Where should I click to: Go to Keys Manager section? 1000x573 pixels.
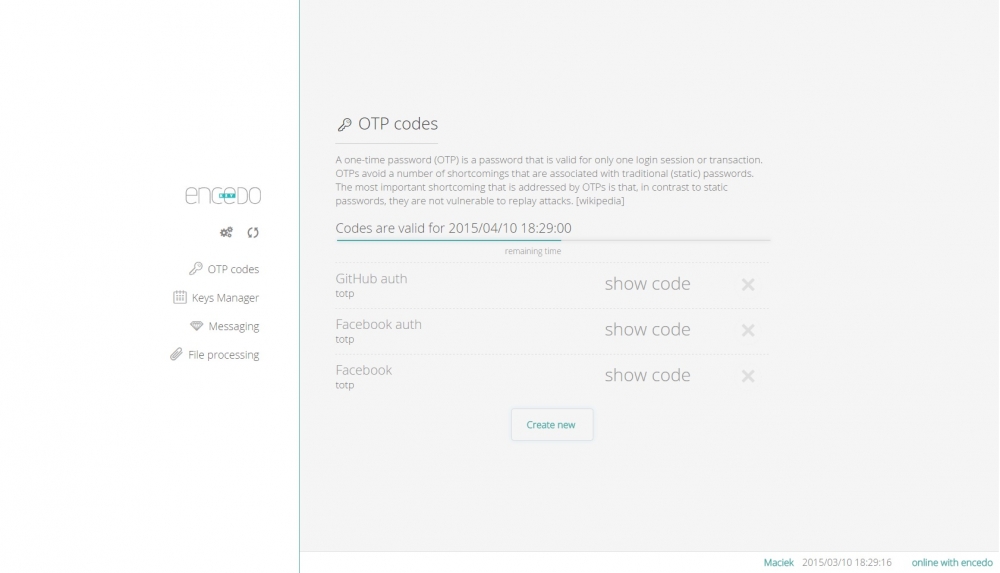click(225, 298)
